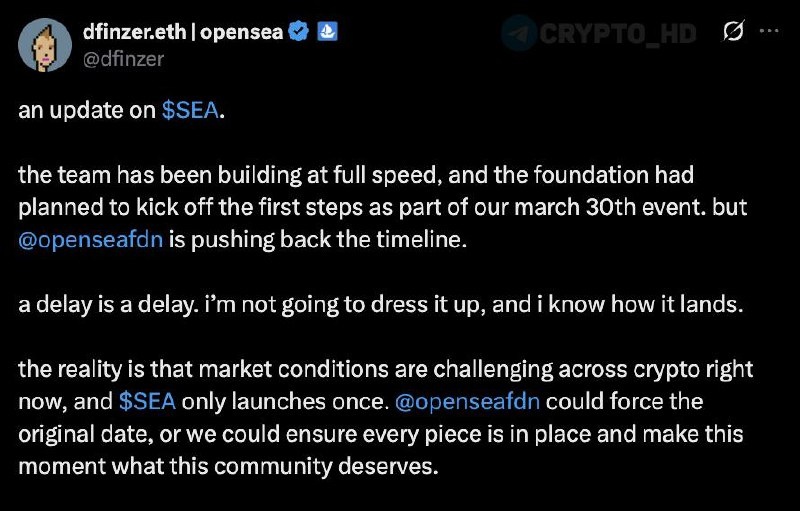Click the blue verified checkmark badge
The height and width of the screenshot is (511, 800).
[298, 32]
